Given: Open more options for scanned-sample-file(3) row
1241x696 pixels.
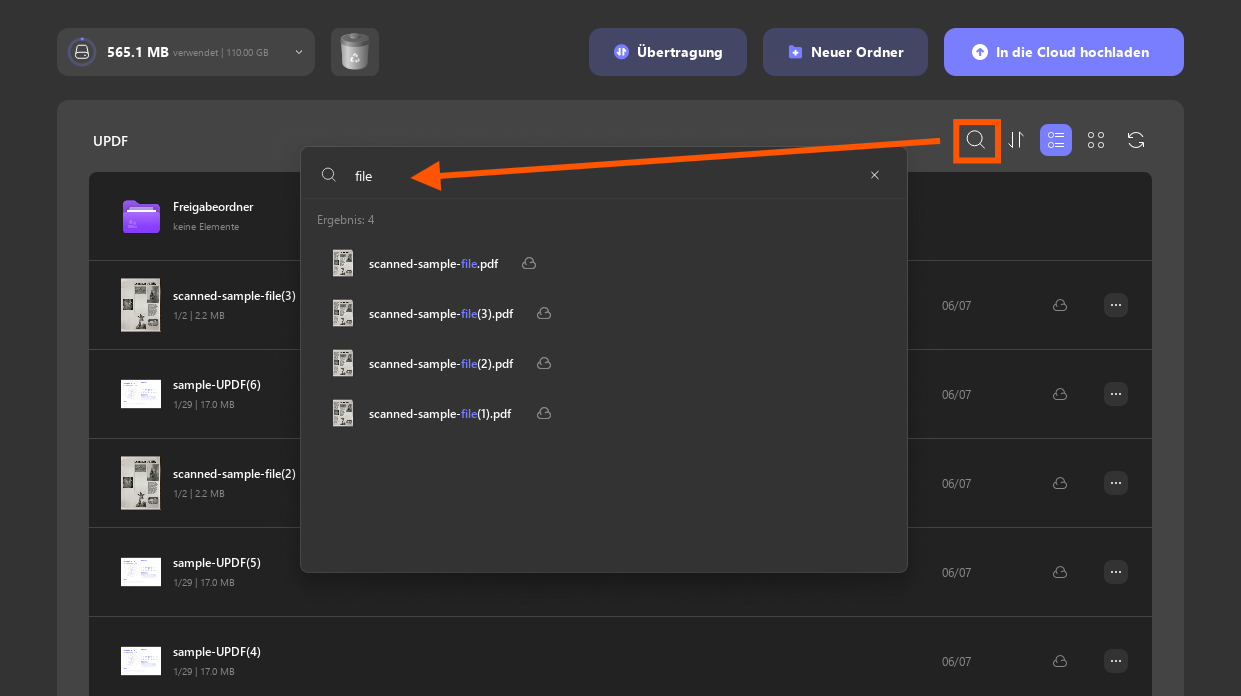Looking at the screenshot, I should (x=1116, y=305).
